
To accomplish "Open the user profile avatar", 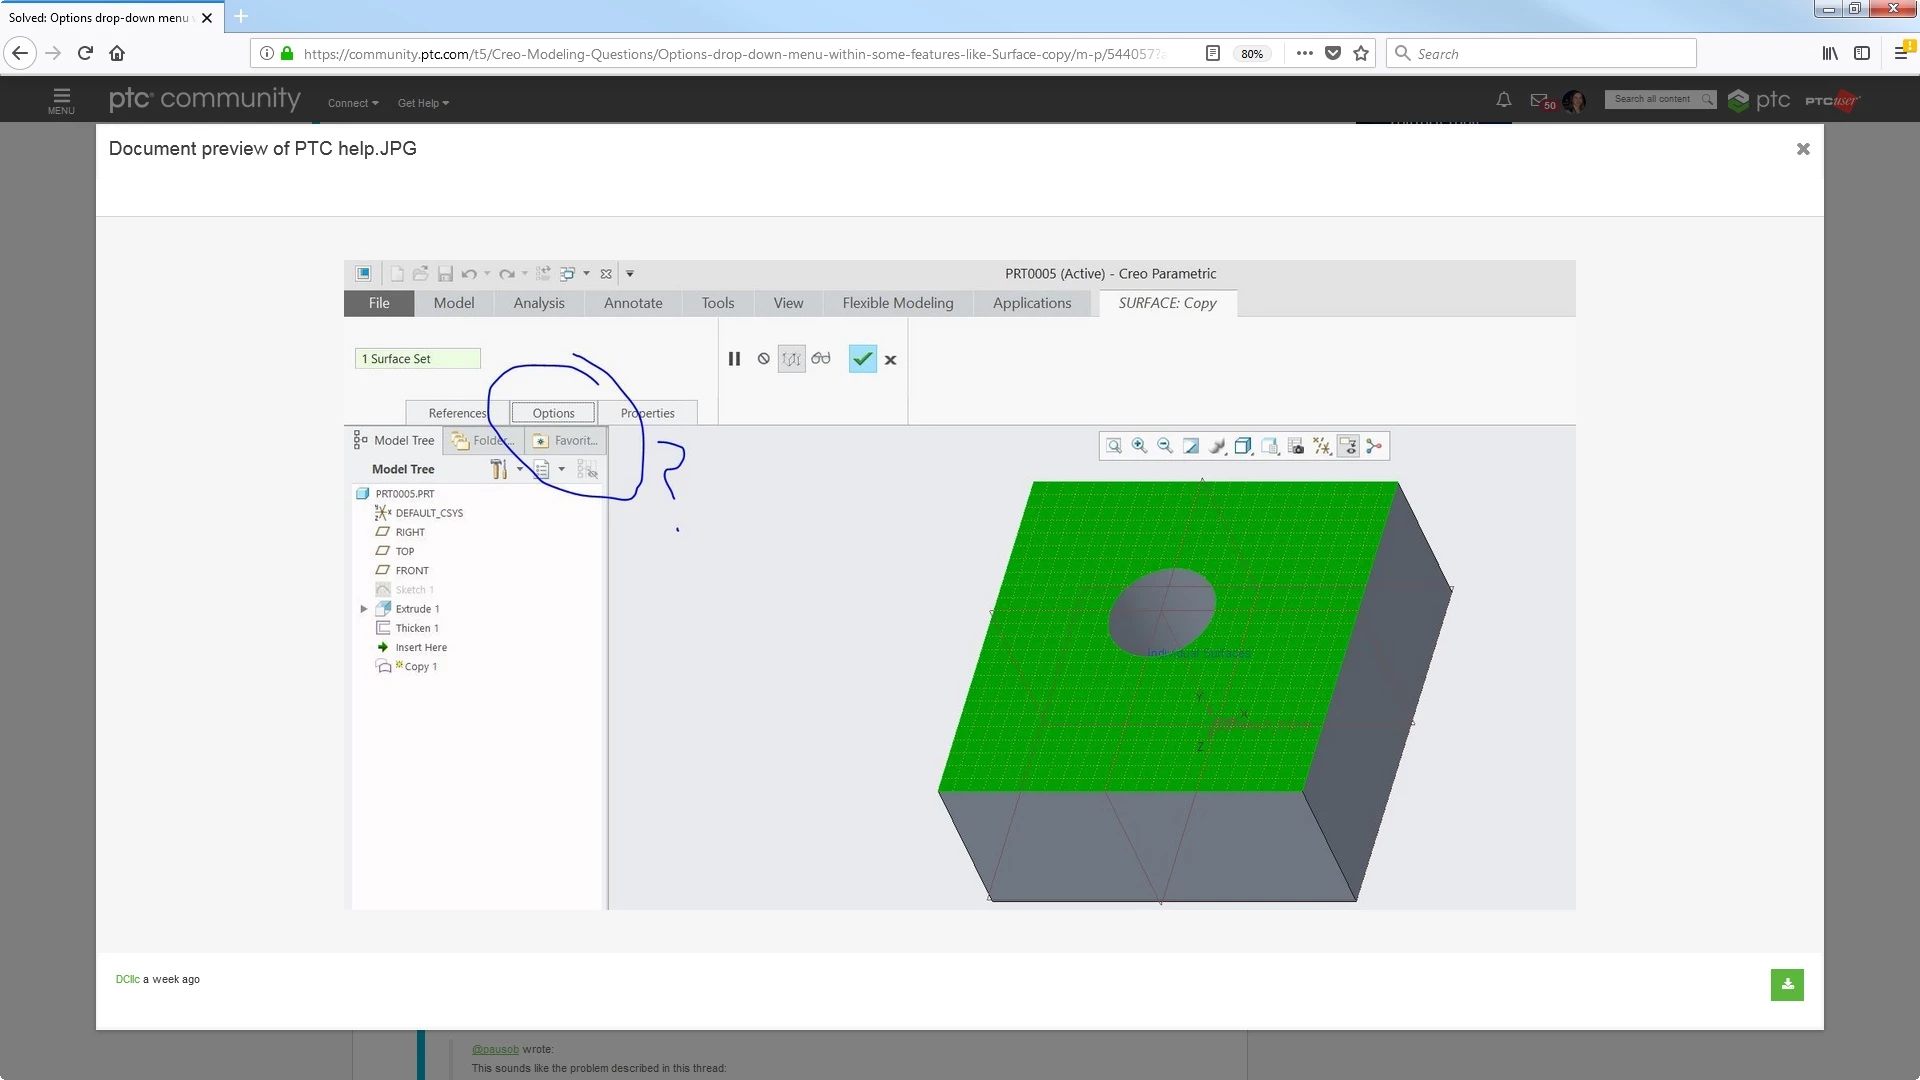I will click(1574, 101).
